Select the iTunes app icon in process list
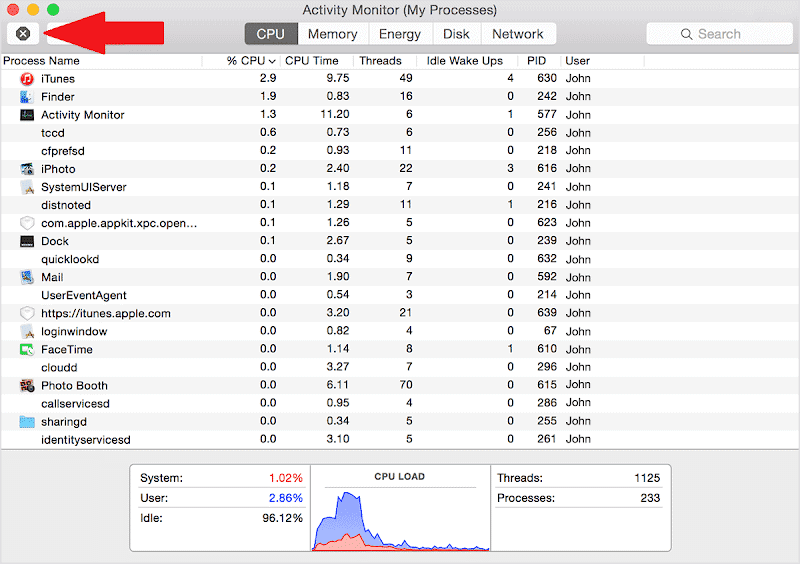800x564 pixels. point(27,79)
